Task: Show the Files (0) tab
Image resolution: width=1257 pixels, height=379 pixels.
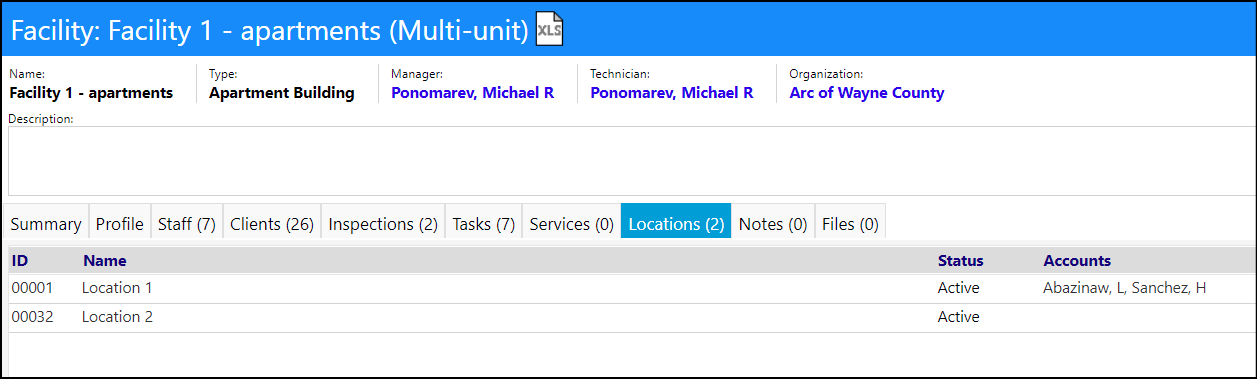Action: pyautogui.click(x=850, y=224)
